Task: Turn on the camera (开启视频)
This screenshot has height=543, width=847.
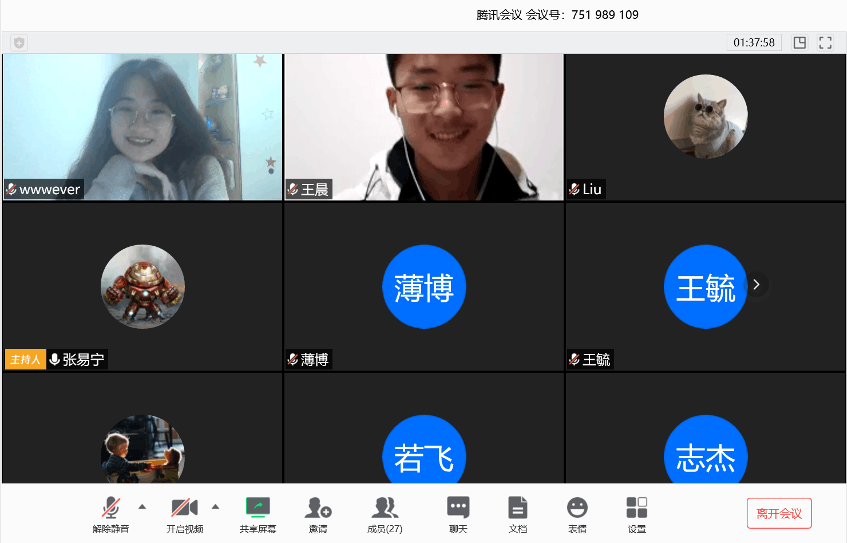Action: [x=184, y=513]
